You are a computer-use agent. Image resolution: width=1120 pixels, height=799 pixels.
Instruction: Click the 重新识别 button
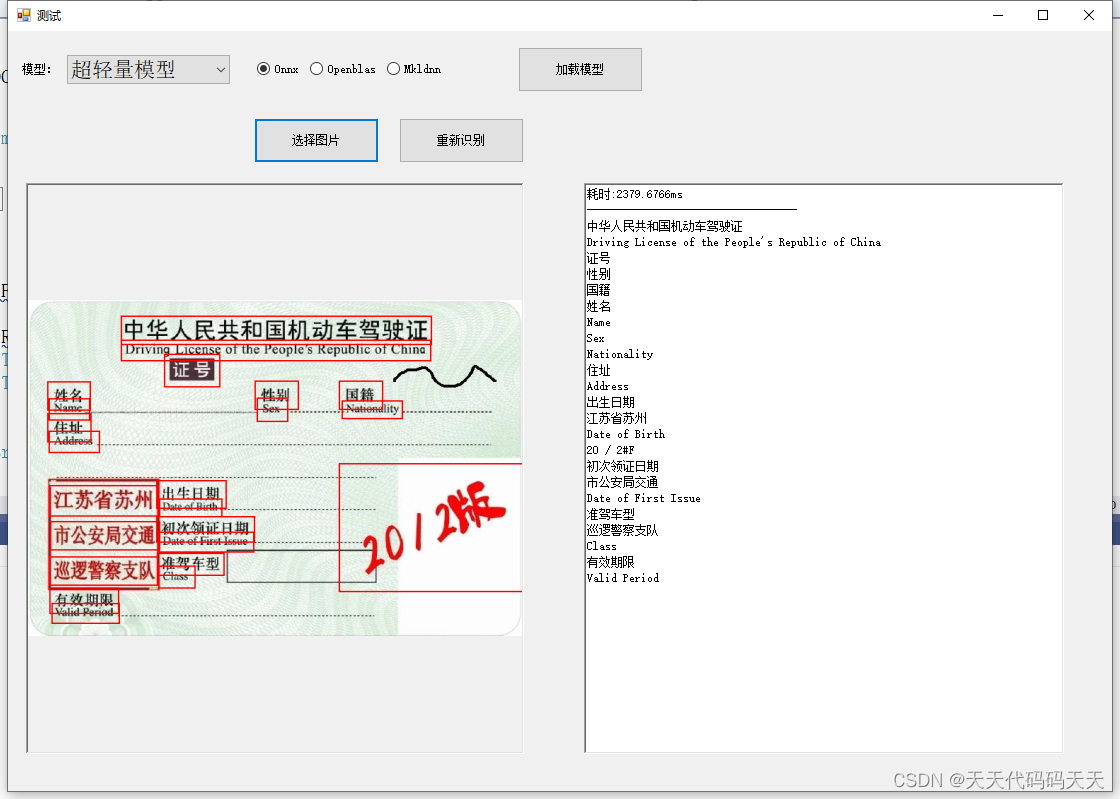click(460, 140)
